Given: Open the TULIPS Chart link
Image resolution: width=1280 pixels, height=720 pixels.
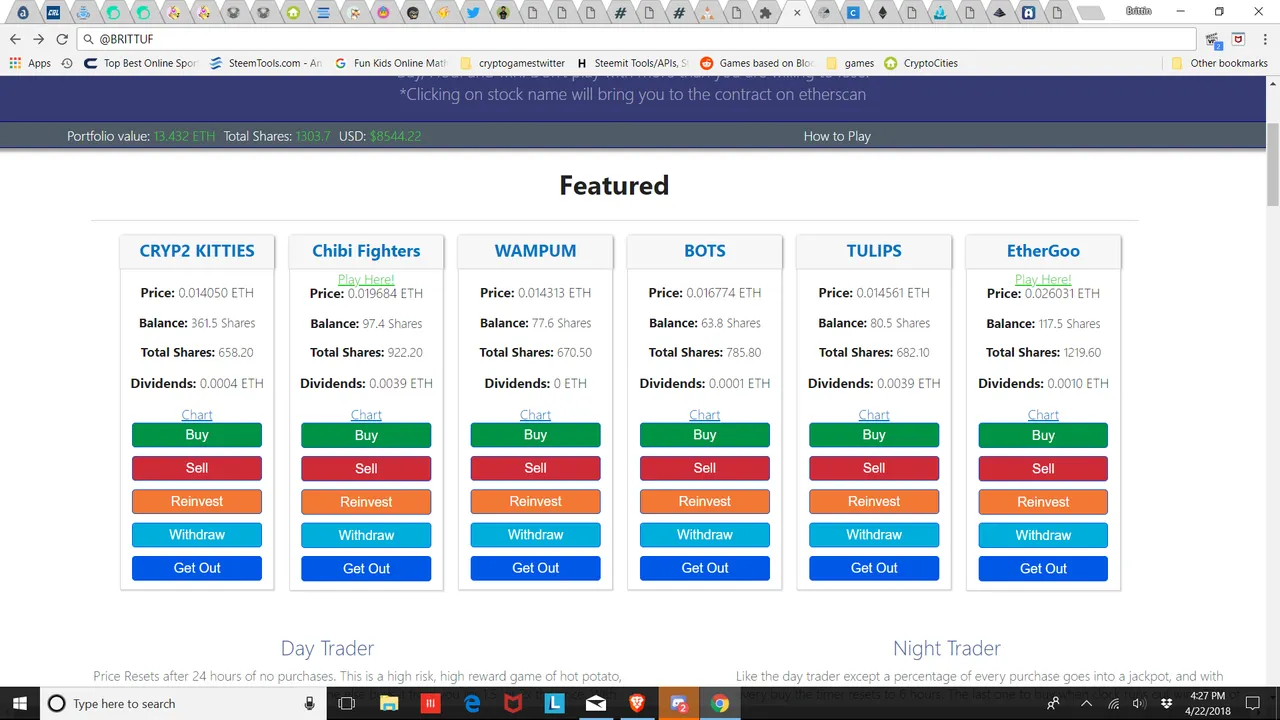Looking at the screenshot, I should tap(874, 414).
